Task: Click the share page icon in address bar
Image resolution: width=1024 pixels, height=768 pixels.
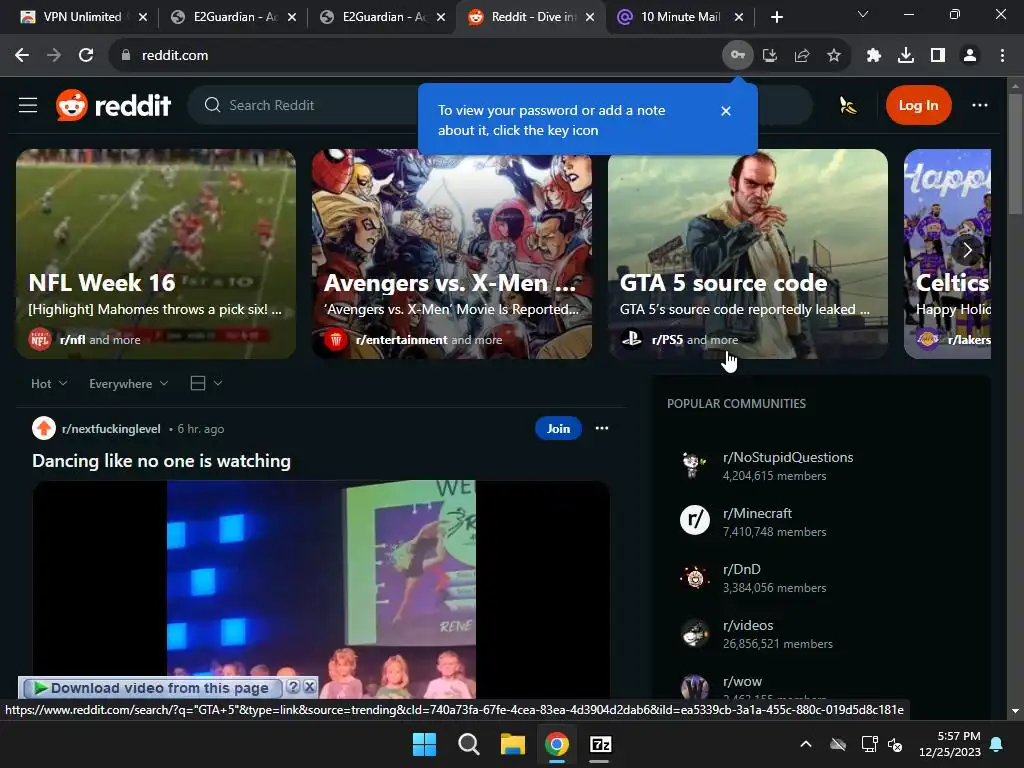Action: pyautogui.click(x=802, y=56)
